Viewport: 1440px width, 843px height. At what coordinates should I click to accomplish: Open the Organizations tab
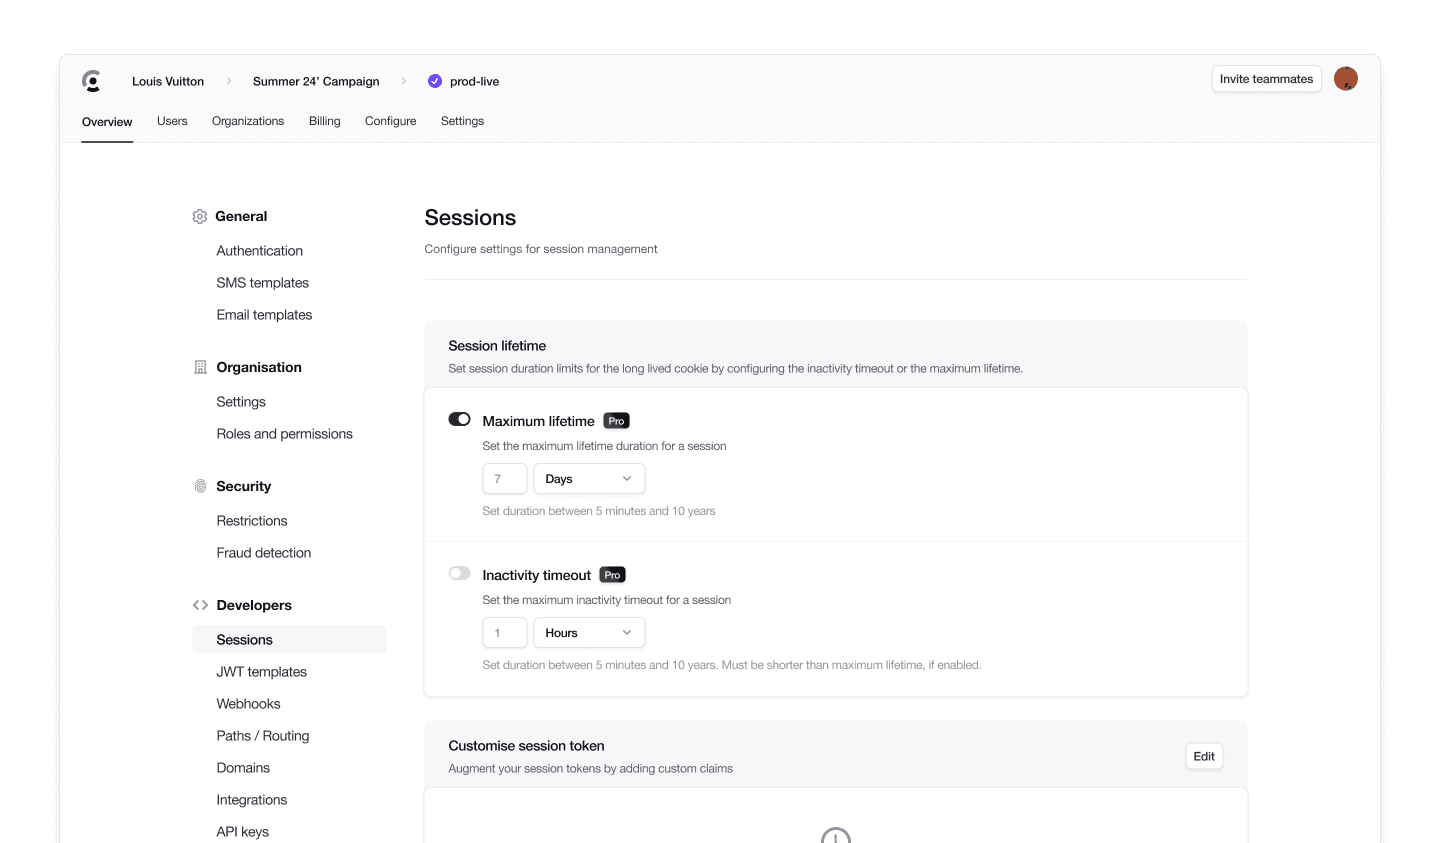click(x=248, y=121)
